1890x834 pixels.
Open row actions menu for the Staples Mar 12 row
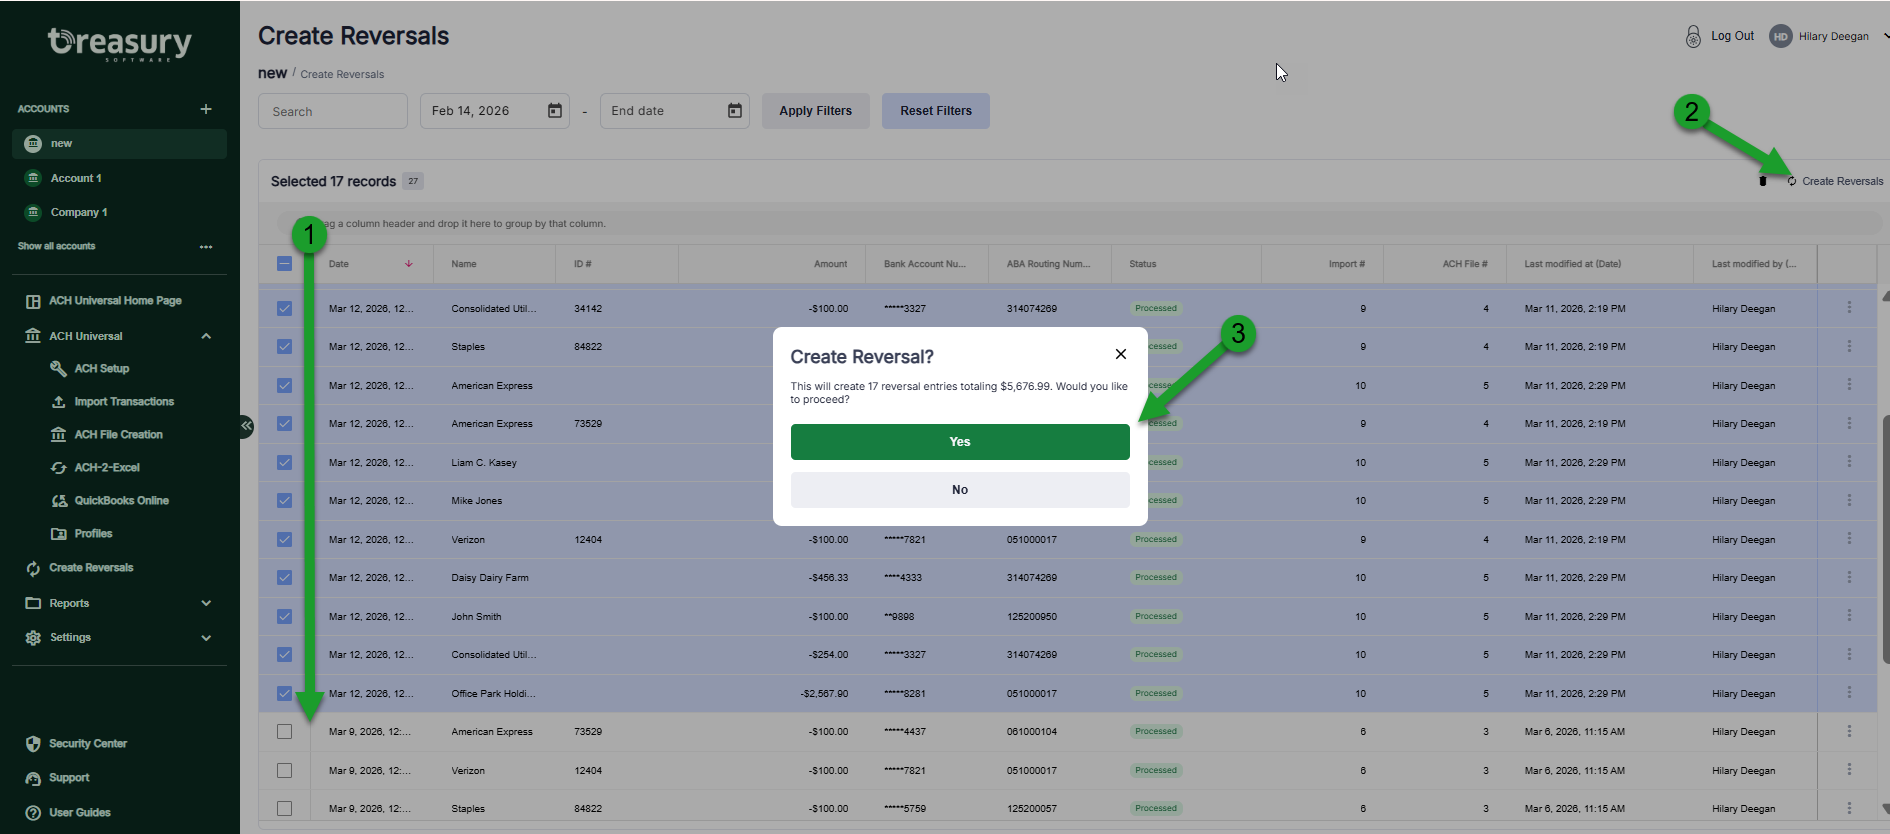click(1849, 346)
